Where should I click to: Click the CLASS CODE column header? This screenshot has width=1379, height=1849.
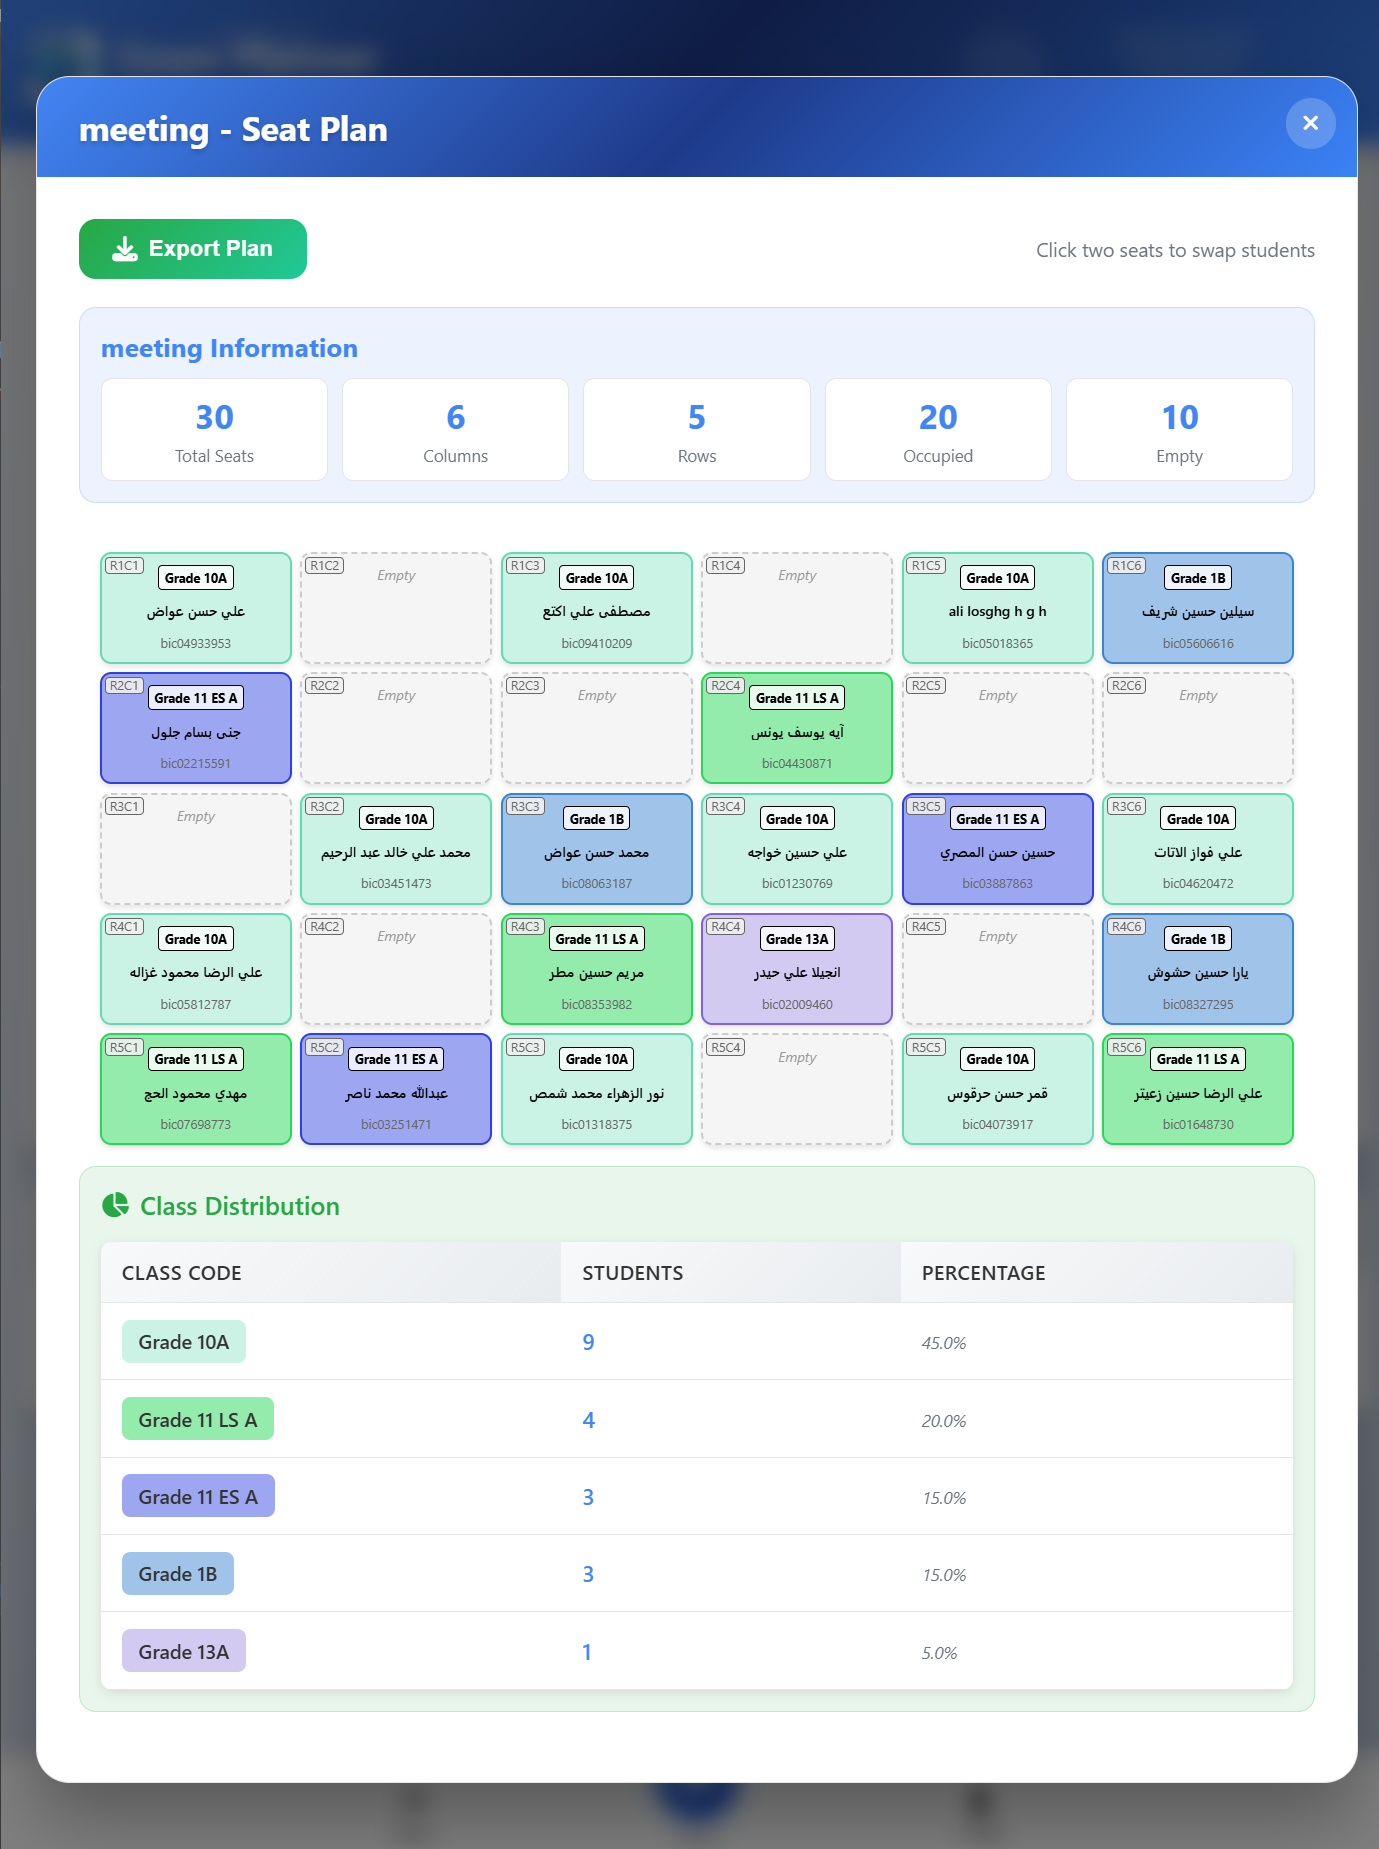[x=331, y=1272]
